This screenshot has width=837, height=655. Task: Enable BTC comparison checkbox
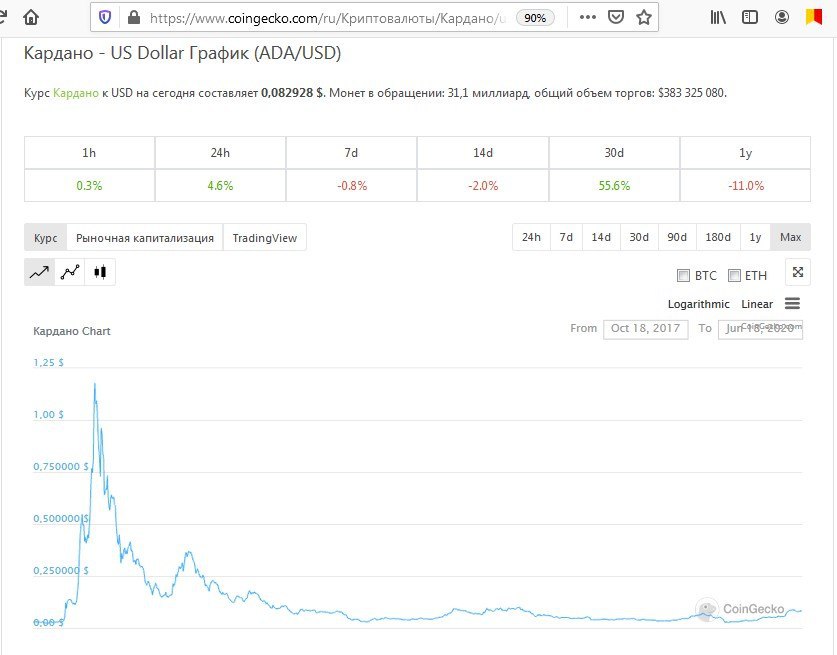click(683, 275)
